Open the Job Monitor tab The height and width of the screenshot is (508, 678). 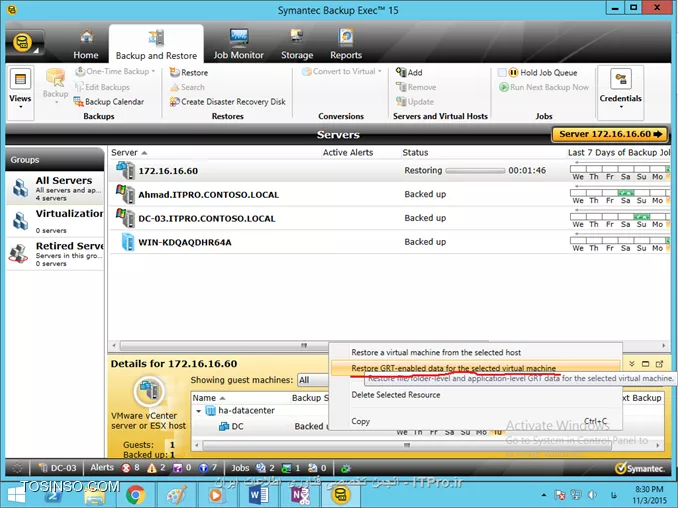coord(238,45)
